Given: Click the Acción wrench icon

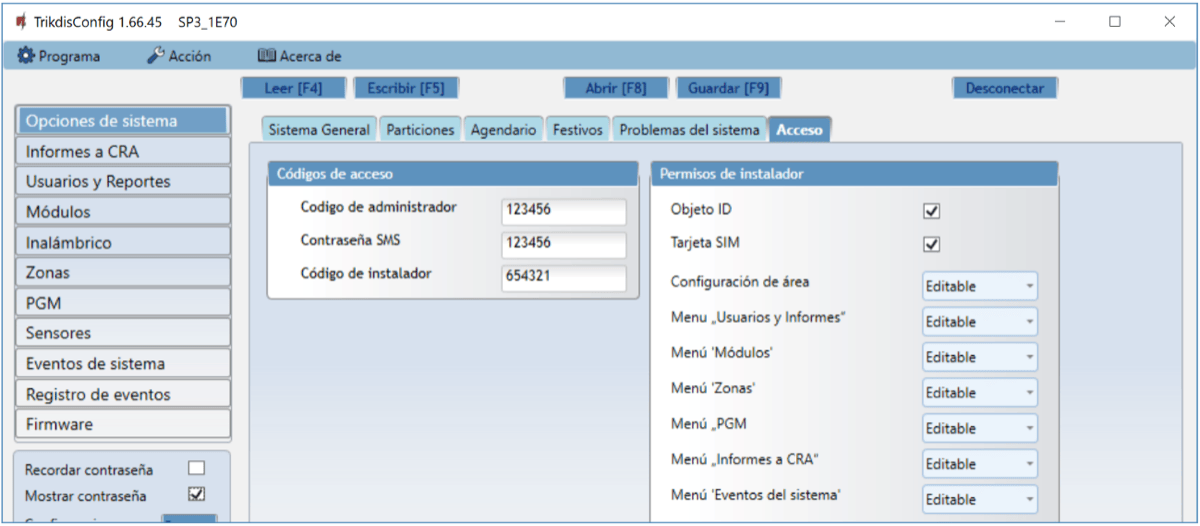Looking at the screenshot, I should coord(156,56).
